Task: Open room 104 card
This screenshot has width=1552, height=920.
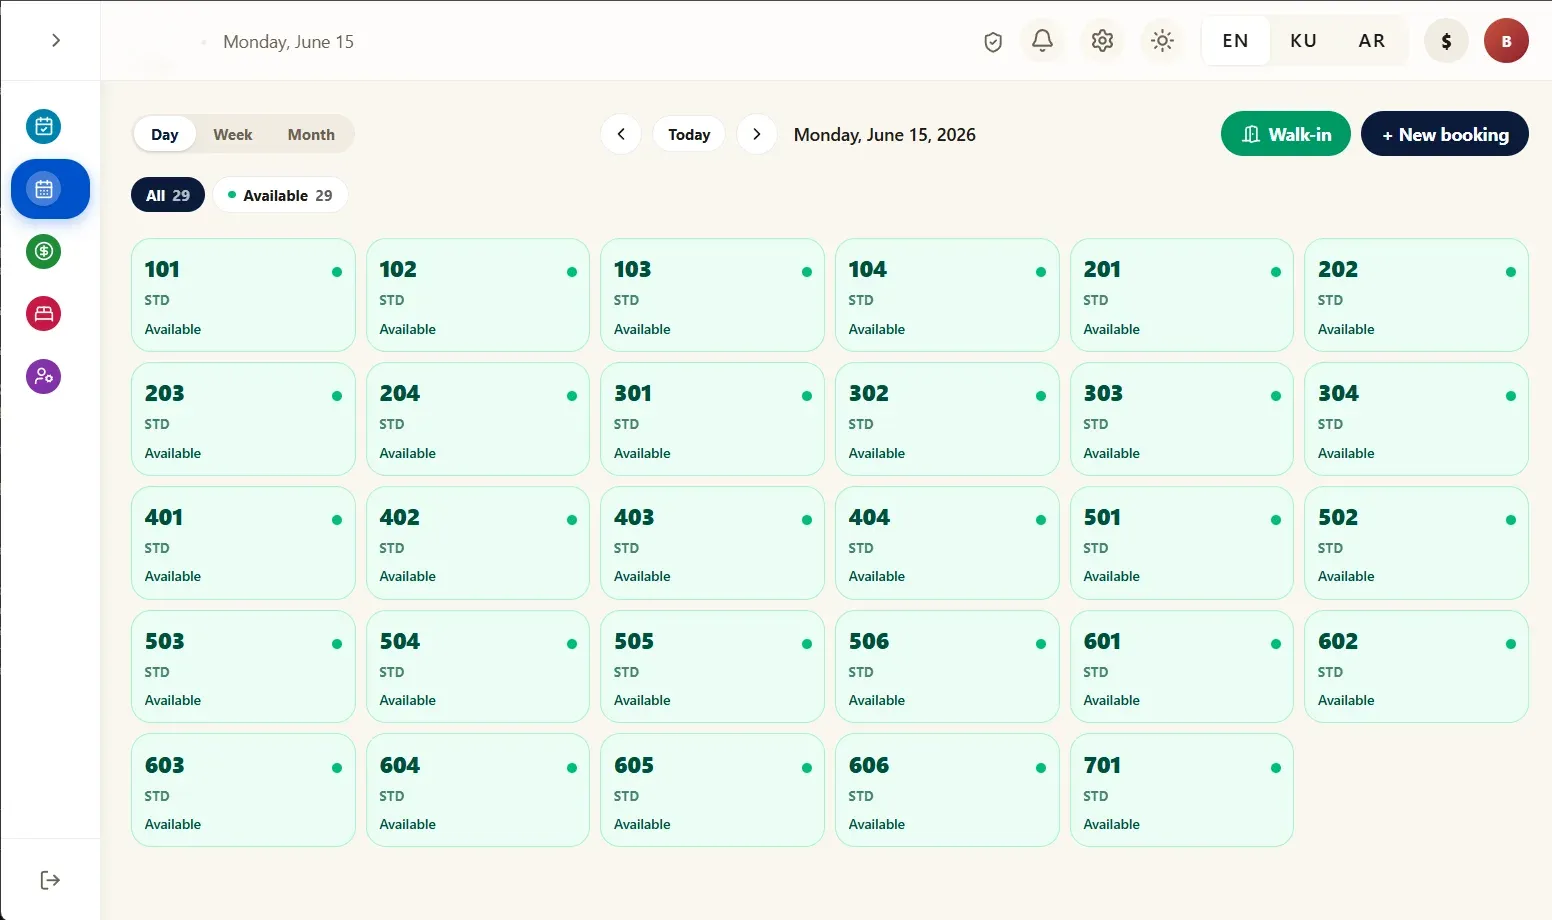Action: (947, 295)
